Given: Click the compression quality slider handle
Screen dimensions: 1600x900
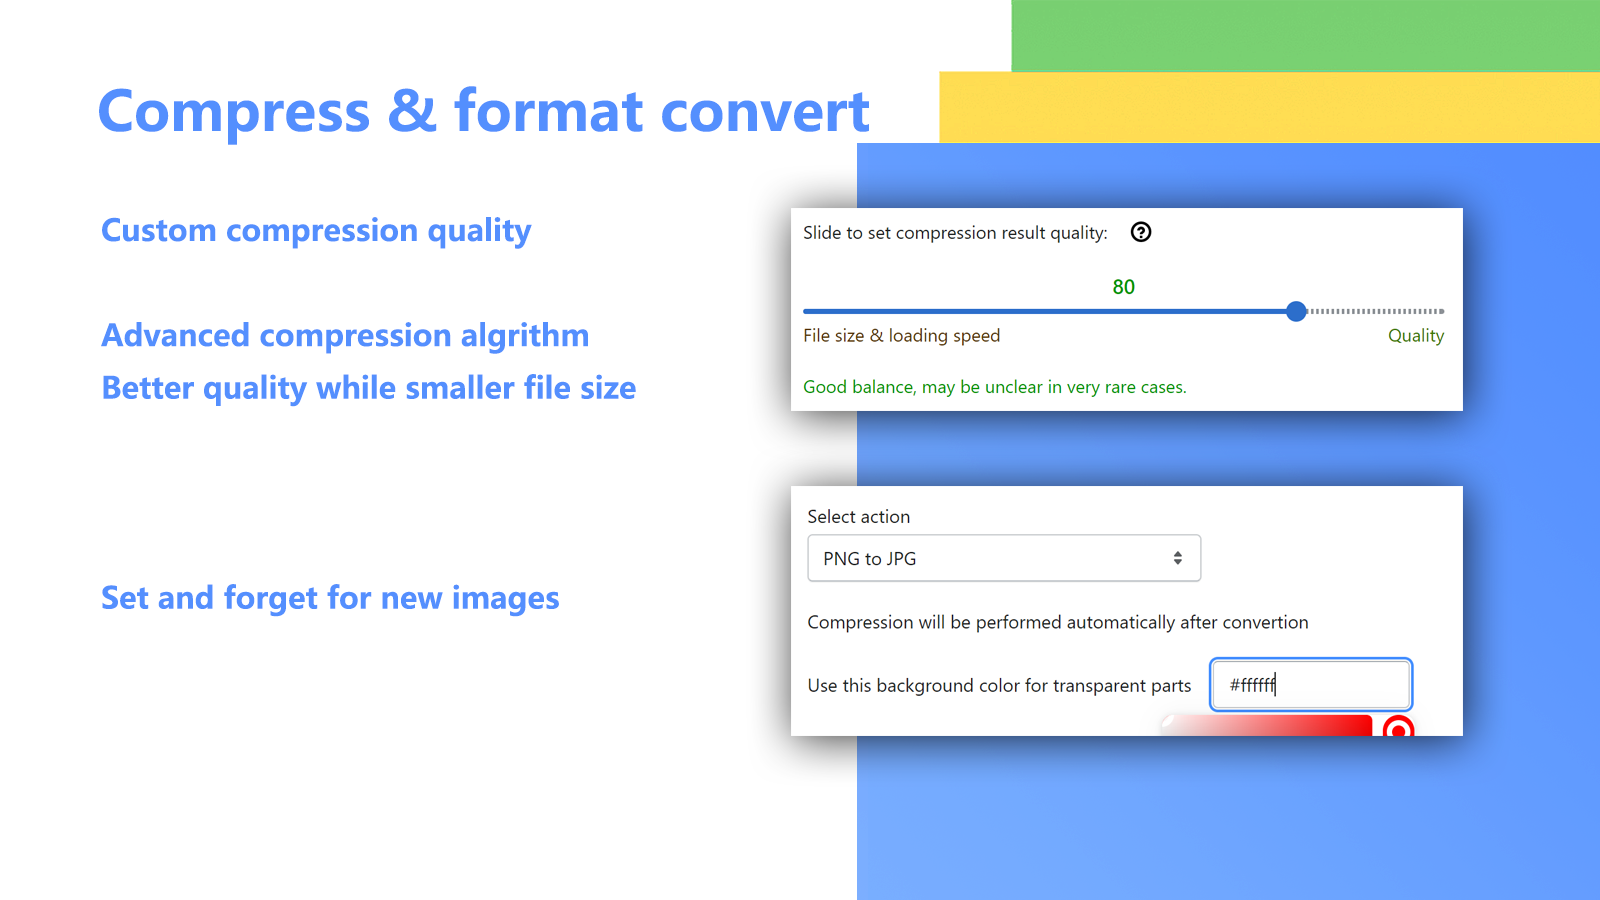Looking at the screenshot, I should [x=1296, y=311].
